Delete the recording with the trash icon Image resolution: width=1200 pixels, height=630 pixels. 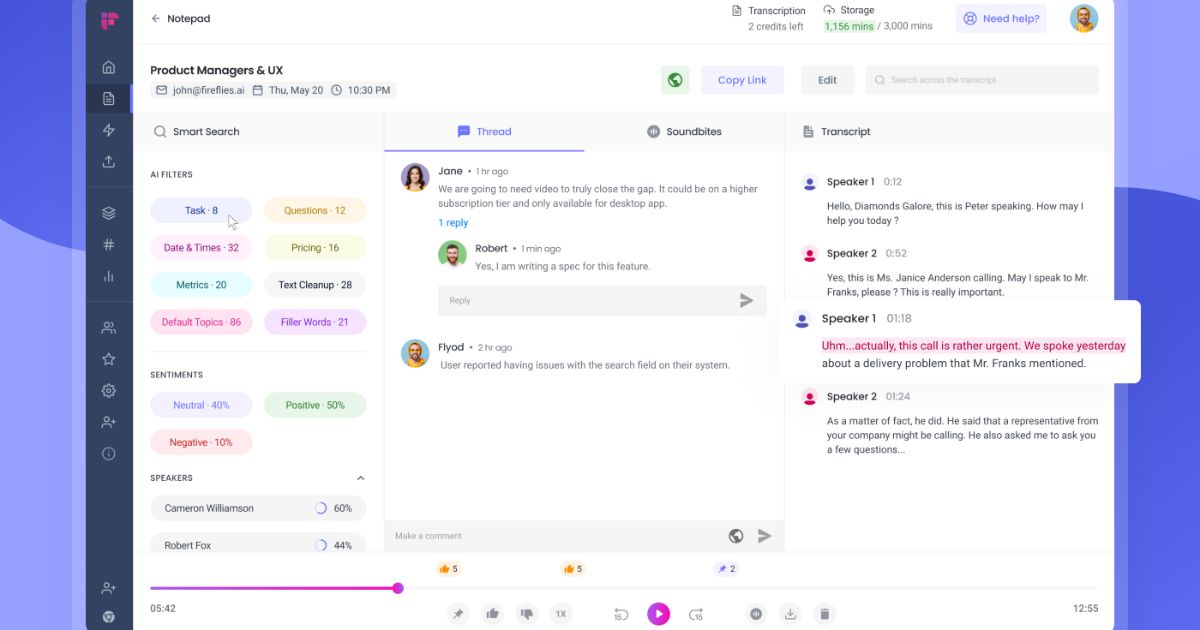point(824,614)
